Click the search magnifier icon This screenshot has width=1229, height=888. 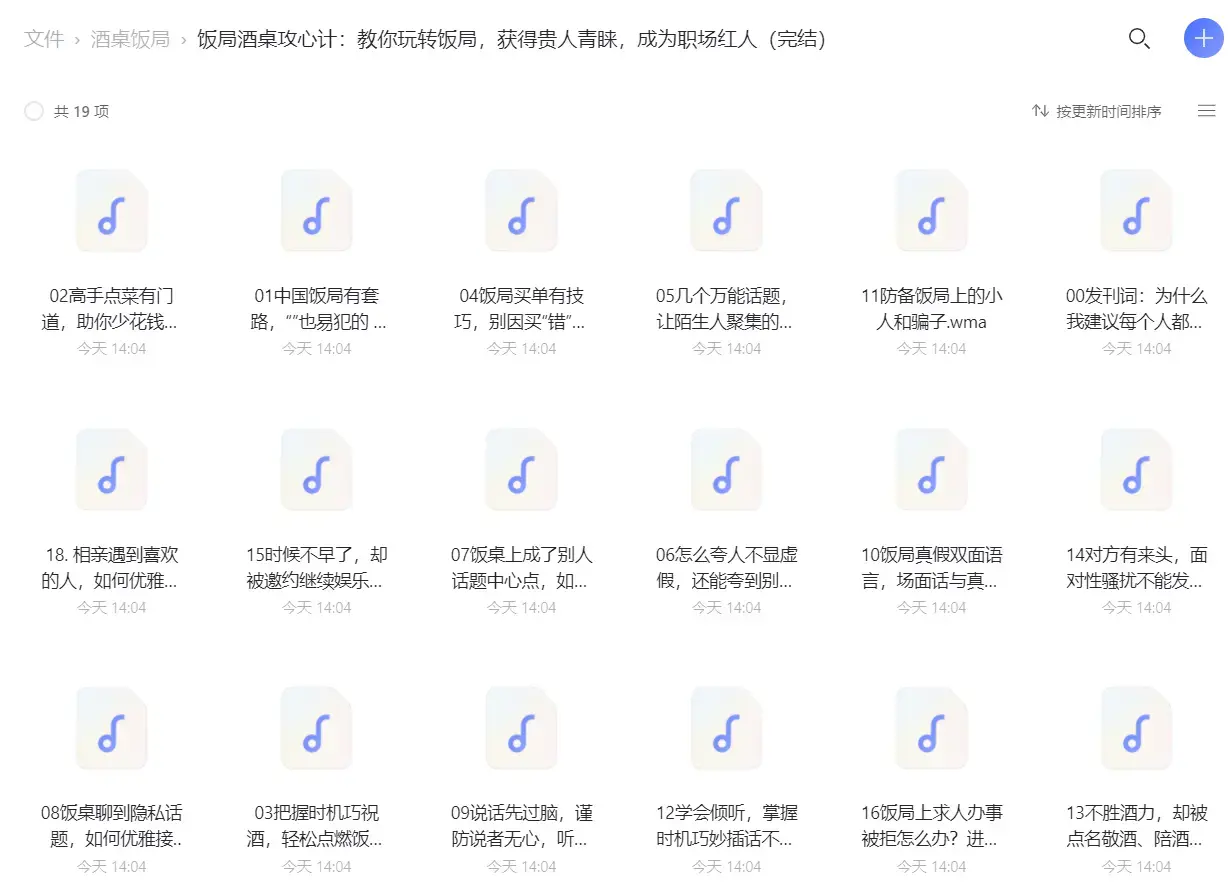coord(1139,39)
